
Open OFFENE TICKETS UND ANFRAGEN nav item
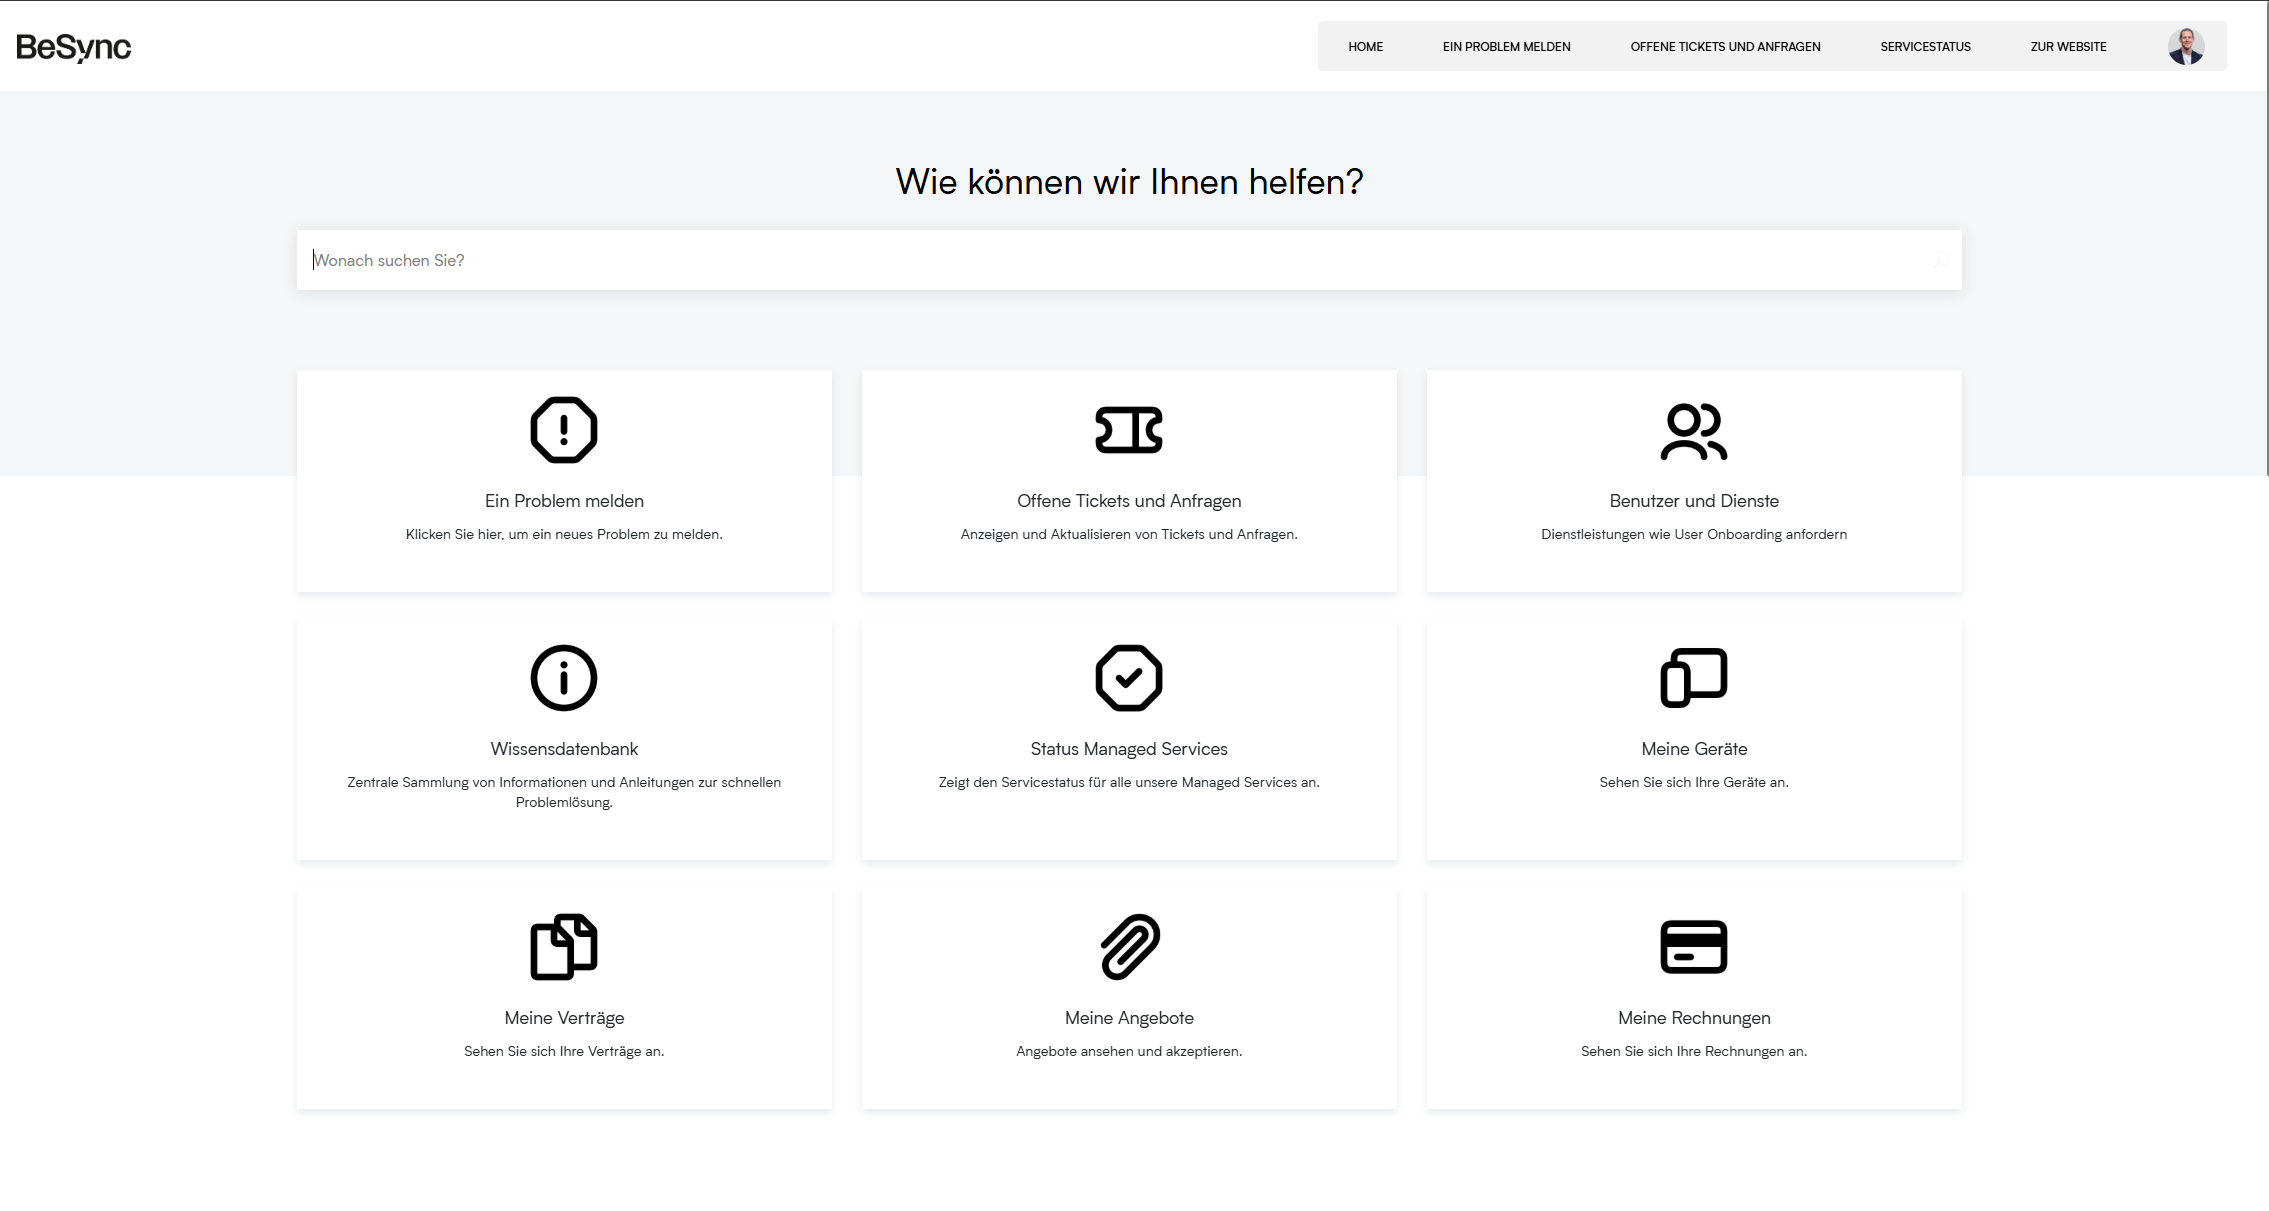pyautogui.click(x=1725, y=46)
